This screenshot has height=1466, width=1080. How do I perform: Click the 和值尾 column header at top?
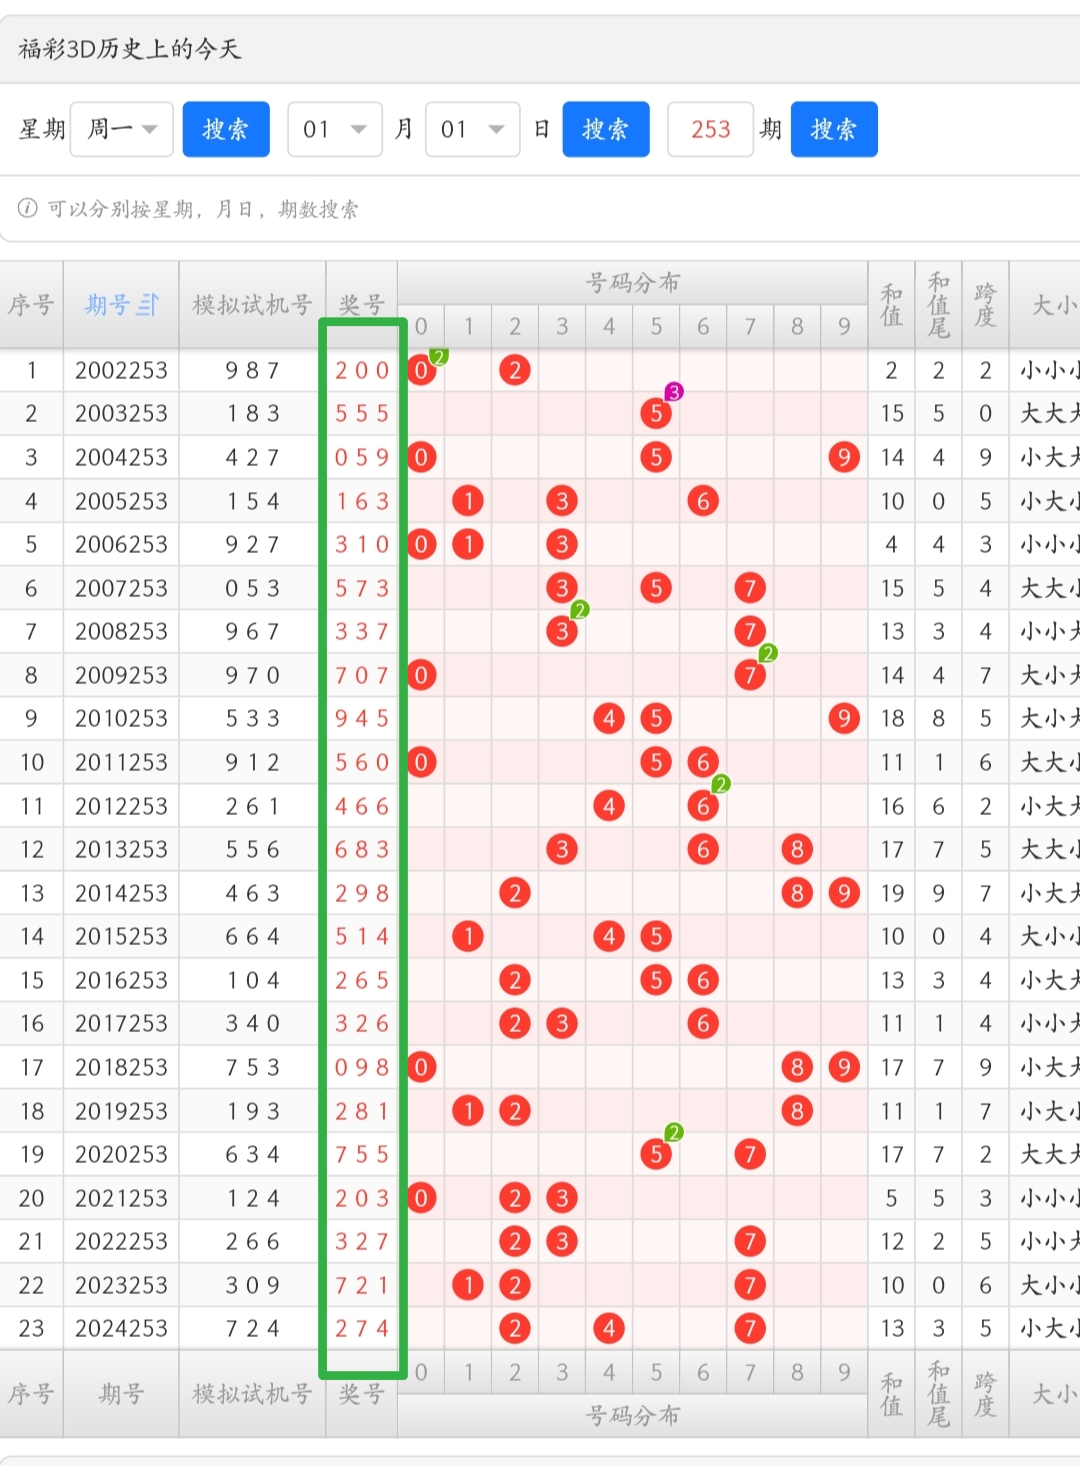[938, 305]
